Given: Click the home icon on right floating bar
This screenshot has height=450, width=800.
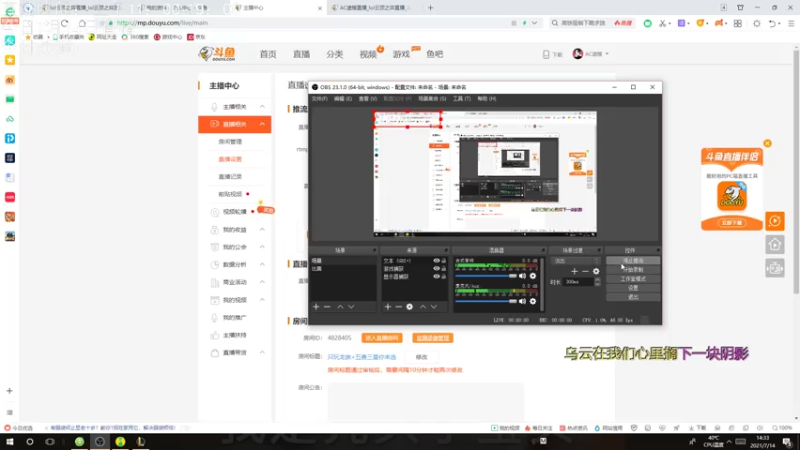Looking at the screenshot, I should pos(775,245).
